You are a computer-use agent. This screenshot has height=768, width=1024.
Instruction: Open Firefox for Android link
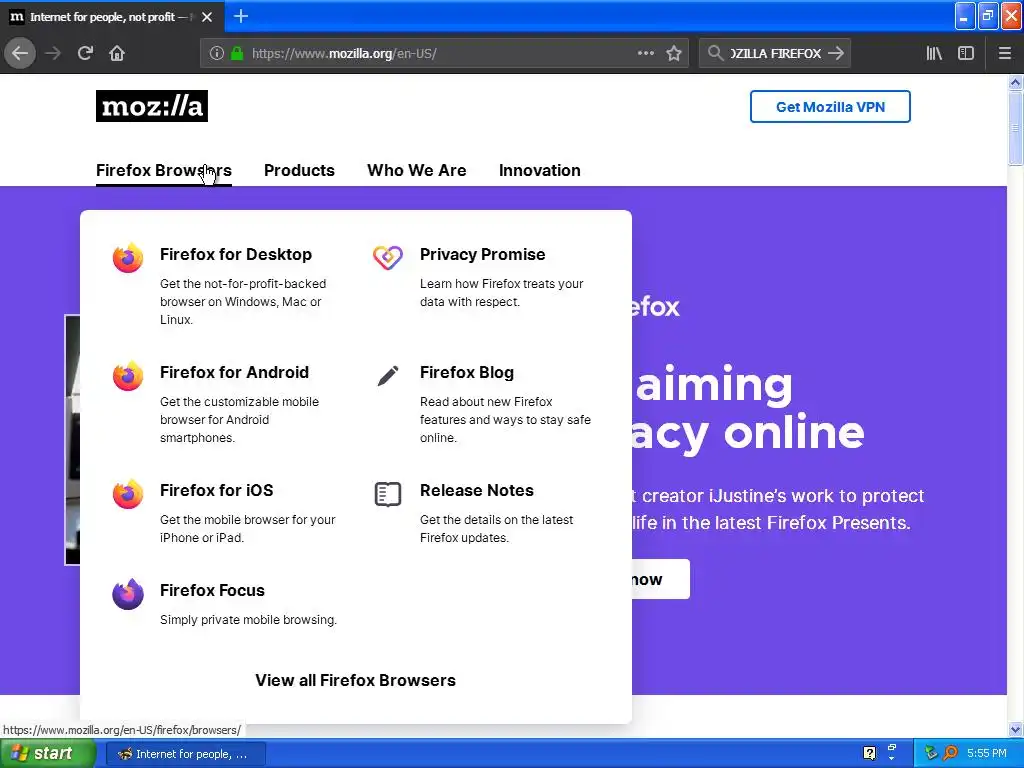234,372
